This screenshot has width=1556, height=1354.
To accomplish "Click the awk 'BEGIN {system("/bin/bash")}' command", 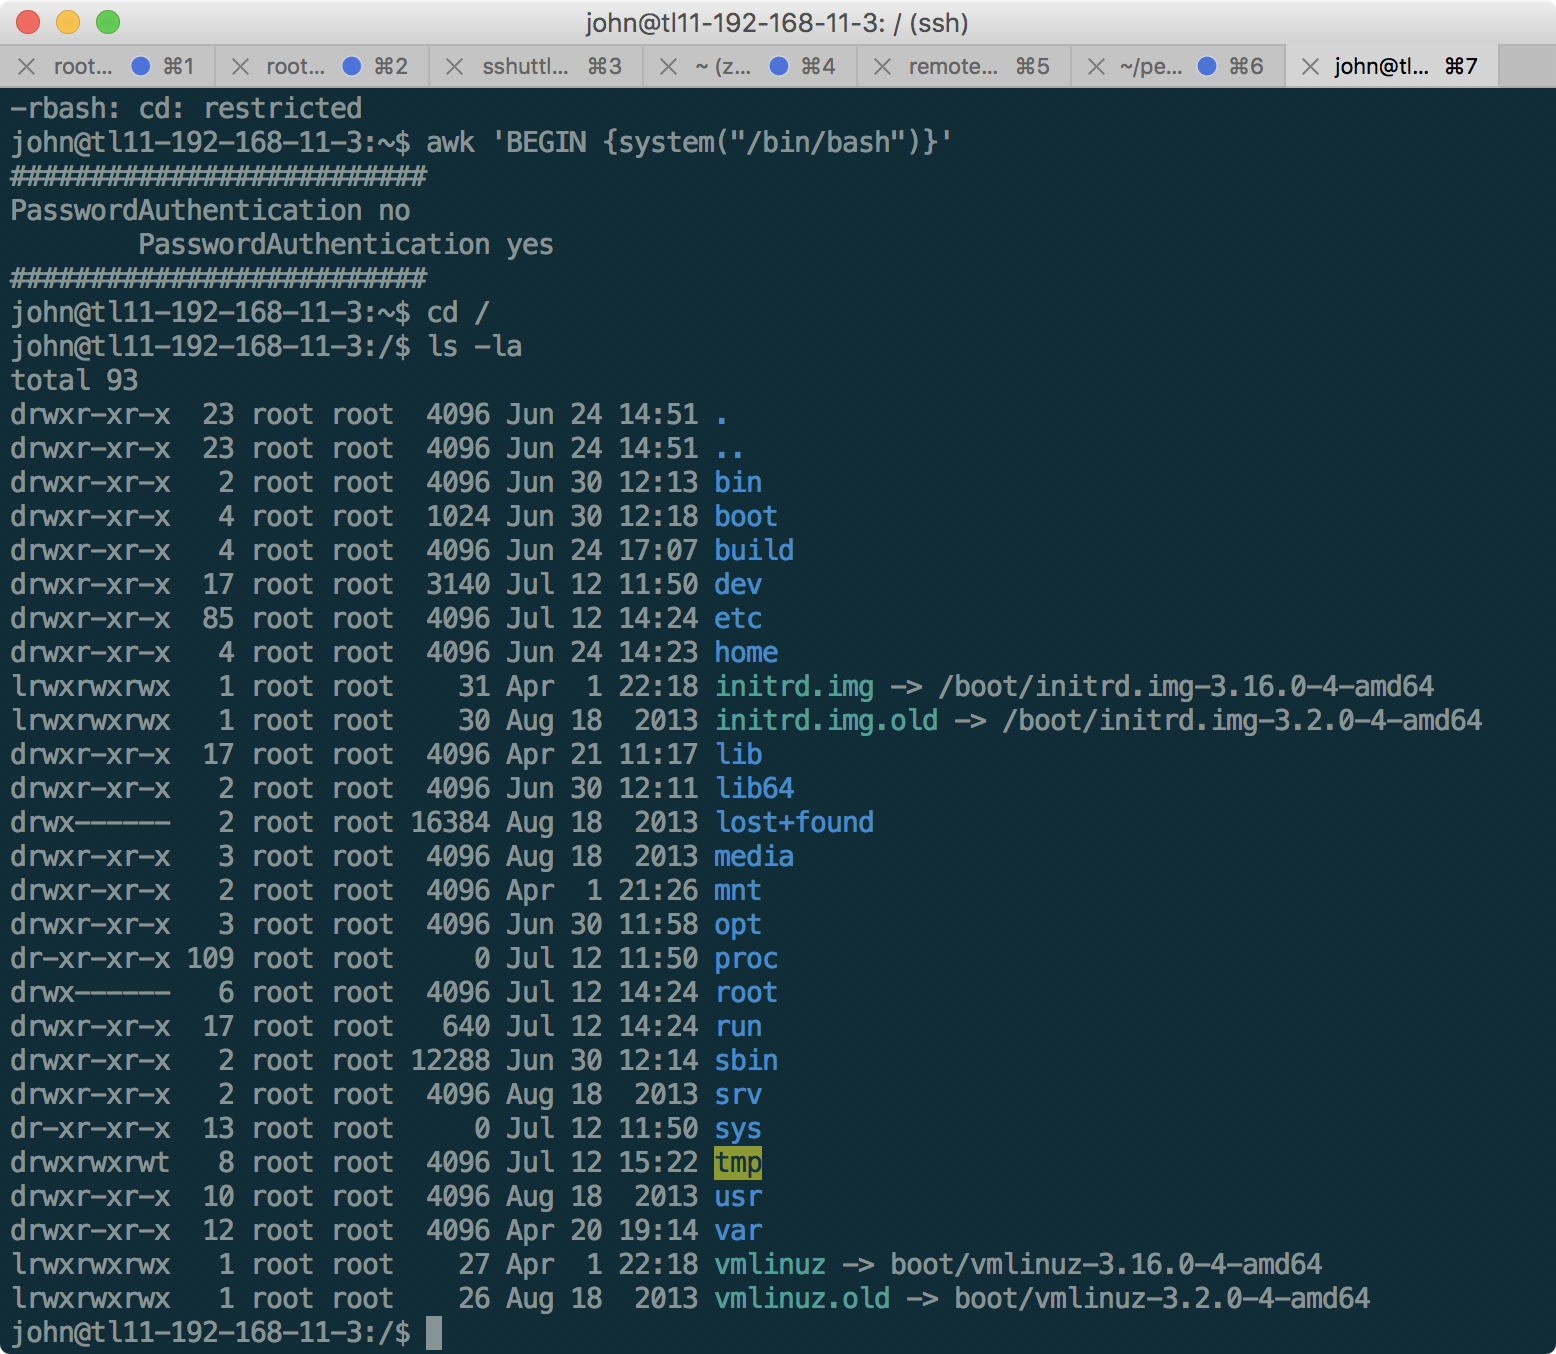I will point(689,142).
